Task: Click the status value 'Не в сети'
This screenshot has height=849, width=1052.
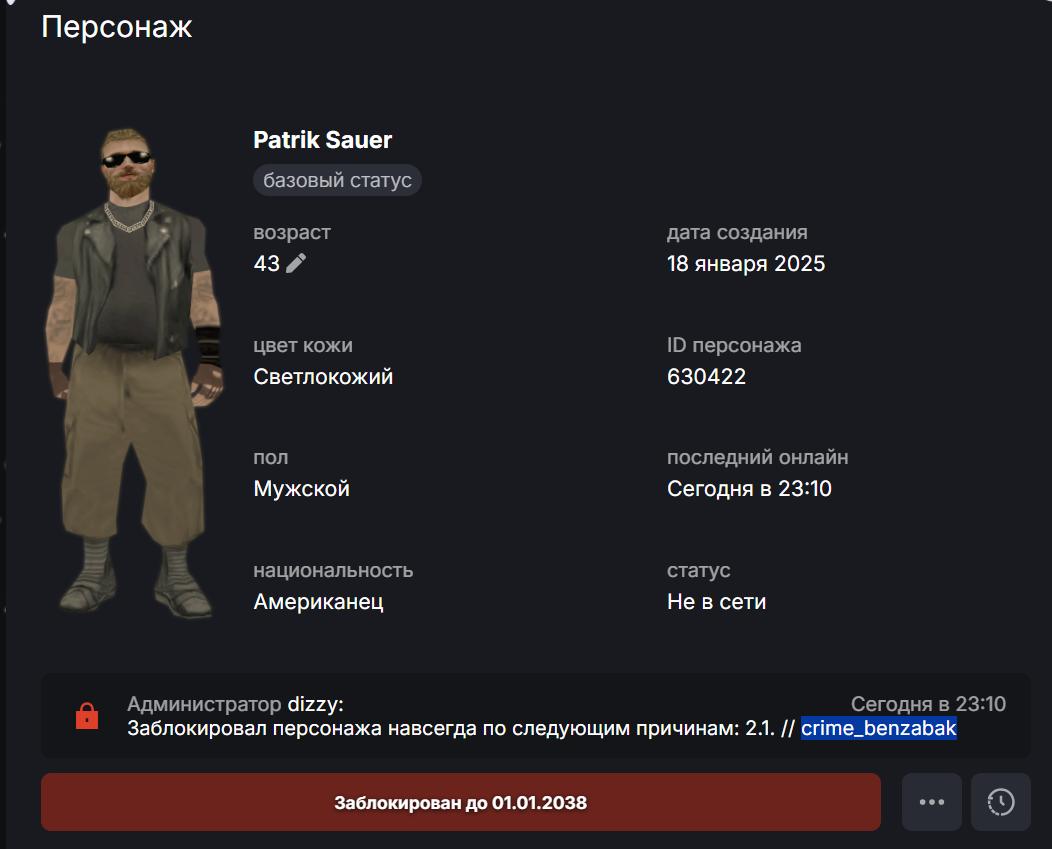Action: (x=716, y=601)
